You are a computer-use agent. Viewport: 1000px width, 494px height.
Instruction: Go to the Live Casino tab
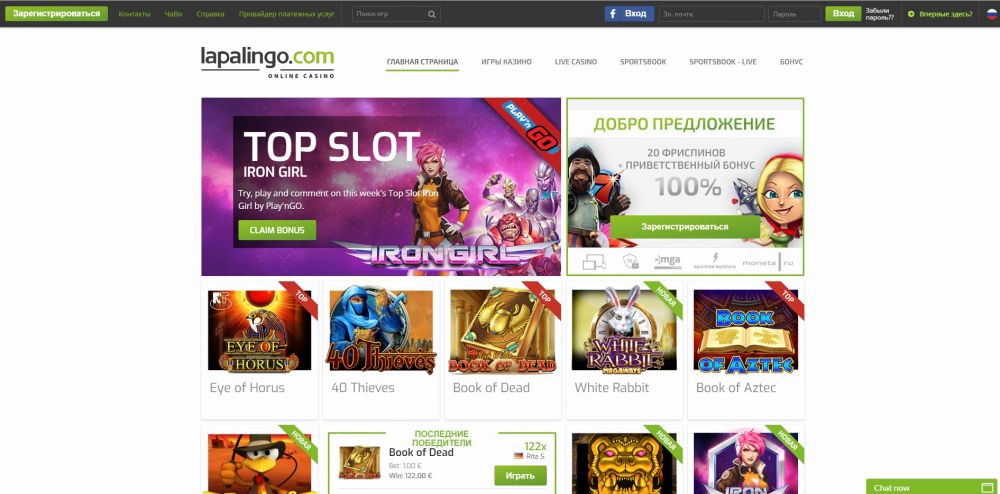575,62
